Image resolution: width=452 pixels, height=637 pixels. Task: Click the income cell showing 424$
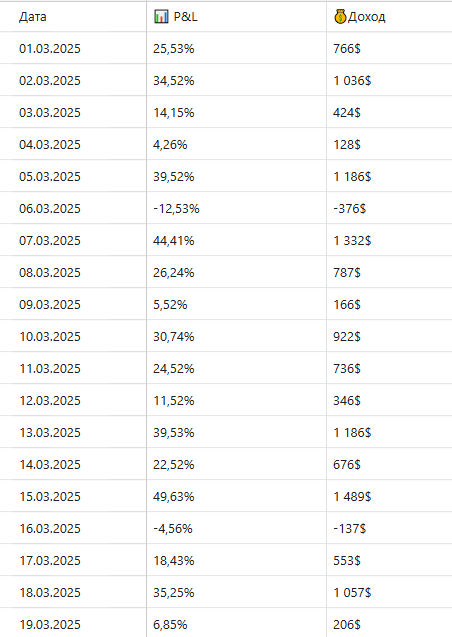(347, 113)
